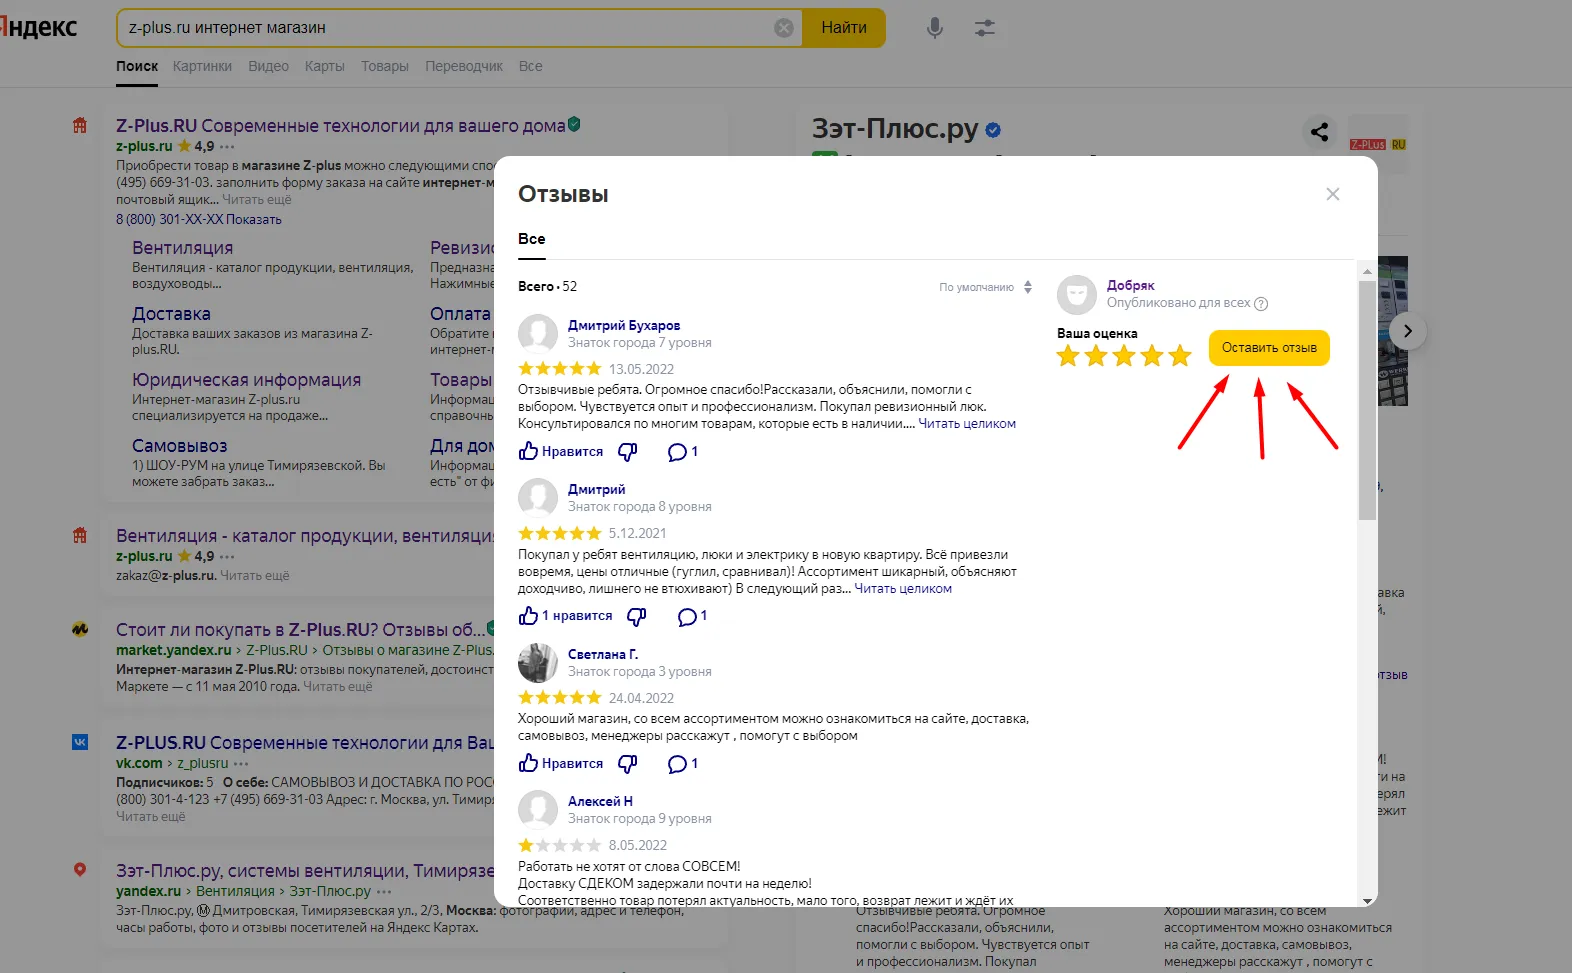Screen dimensions: 1572x973
Task: Open the Вентиляция - каталог продукции result
Action: pyautogui.click(x=305, y=536)
